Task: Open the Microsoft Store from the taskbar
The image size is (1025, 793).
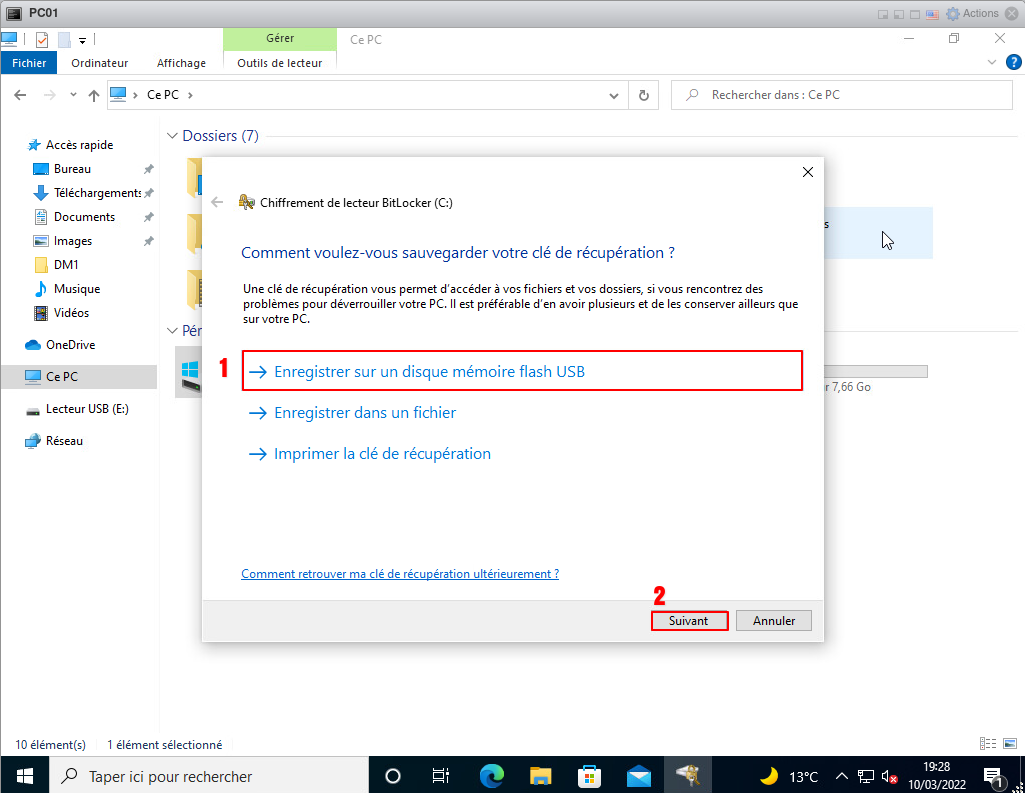Action: coord(590,776)
